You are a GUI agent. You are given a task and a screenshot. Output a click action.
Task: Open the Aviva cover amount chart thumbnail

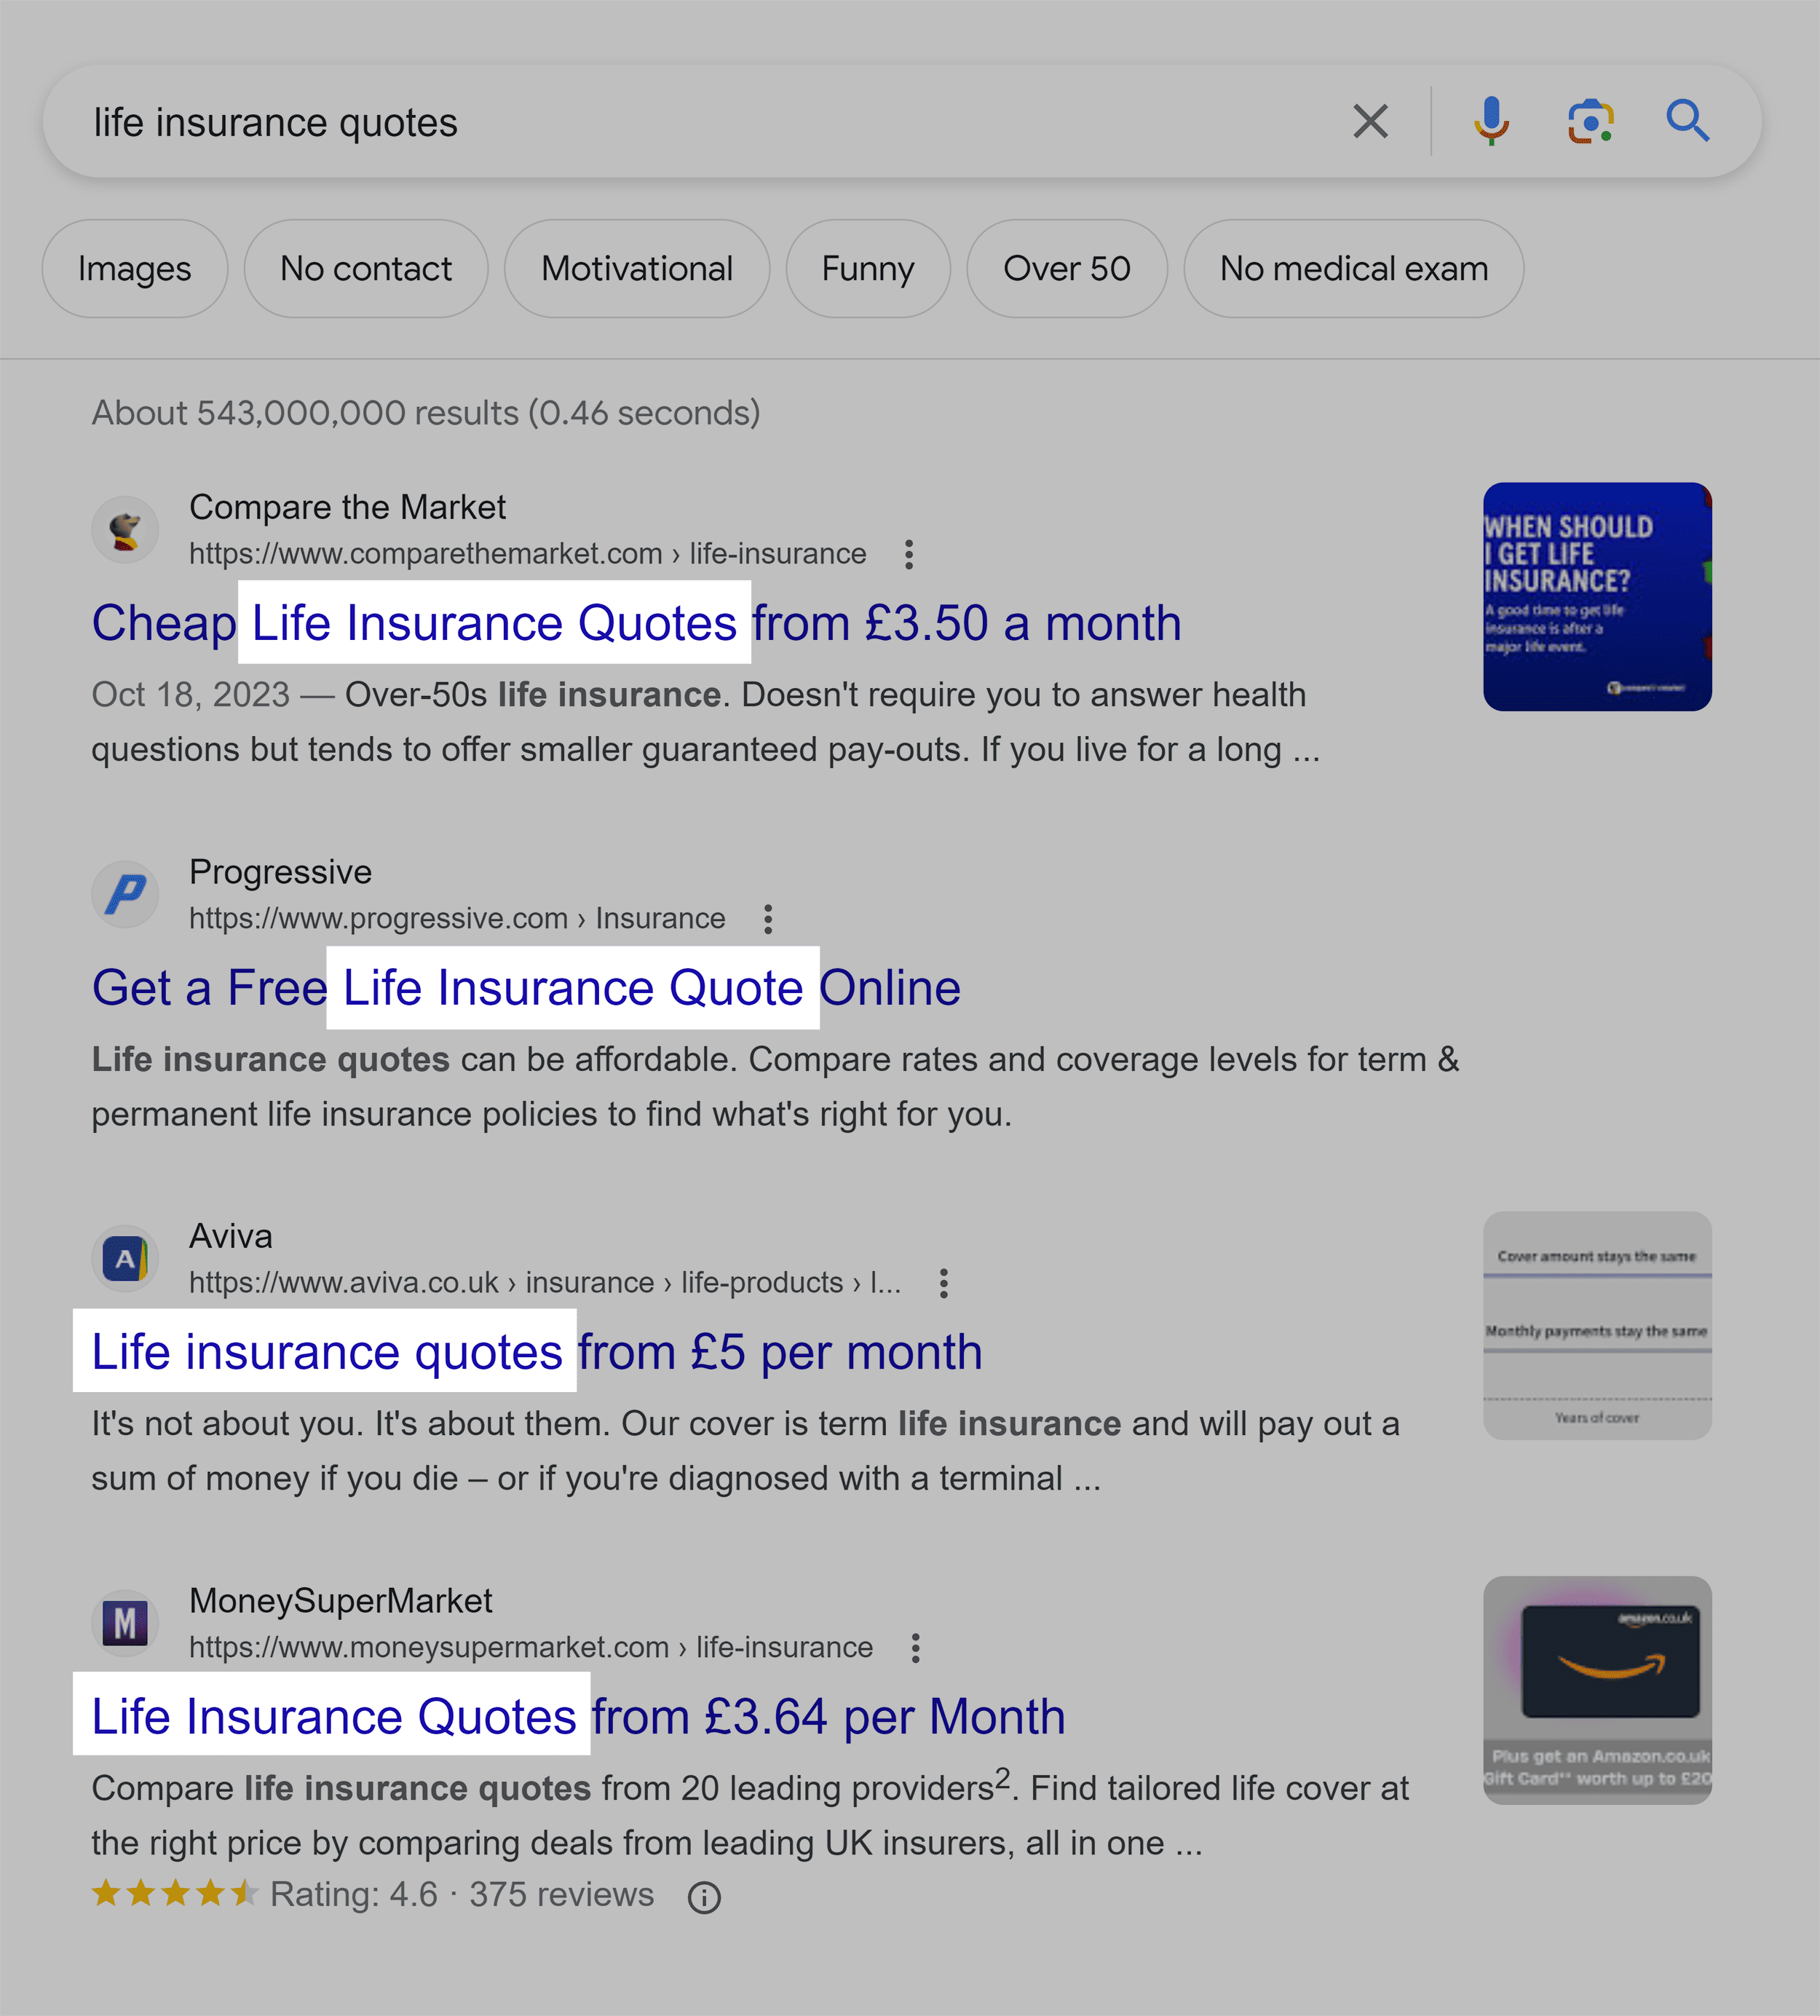point(1597,1326)
